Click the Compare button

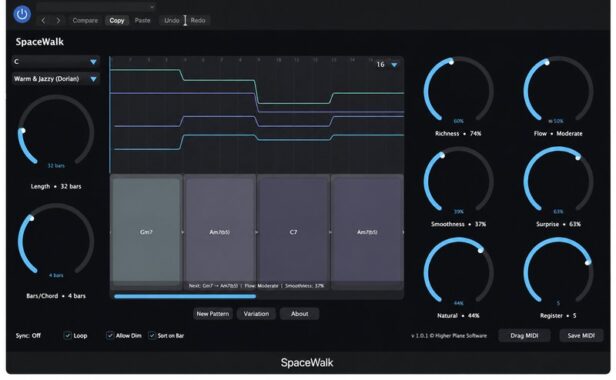pos(85,20)
